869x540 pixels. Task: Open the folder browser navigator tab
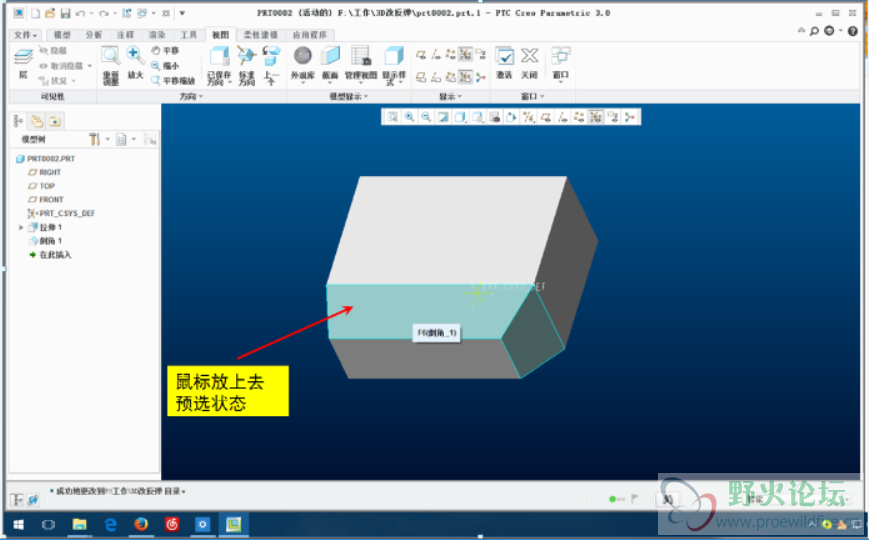point(37,121)
